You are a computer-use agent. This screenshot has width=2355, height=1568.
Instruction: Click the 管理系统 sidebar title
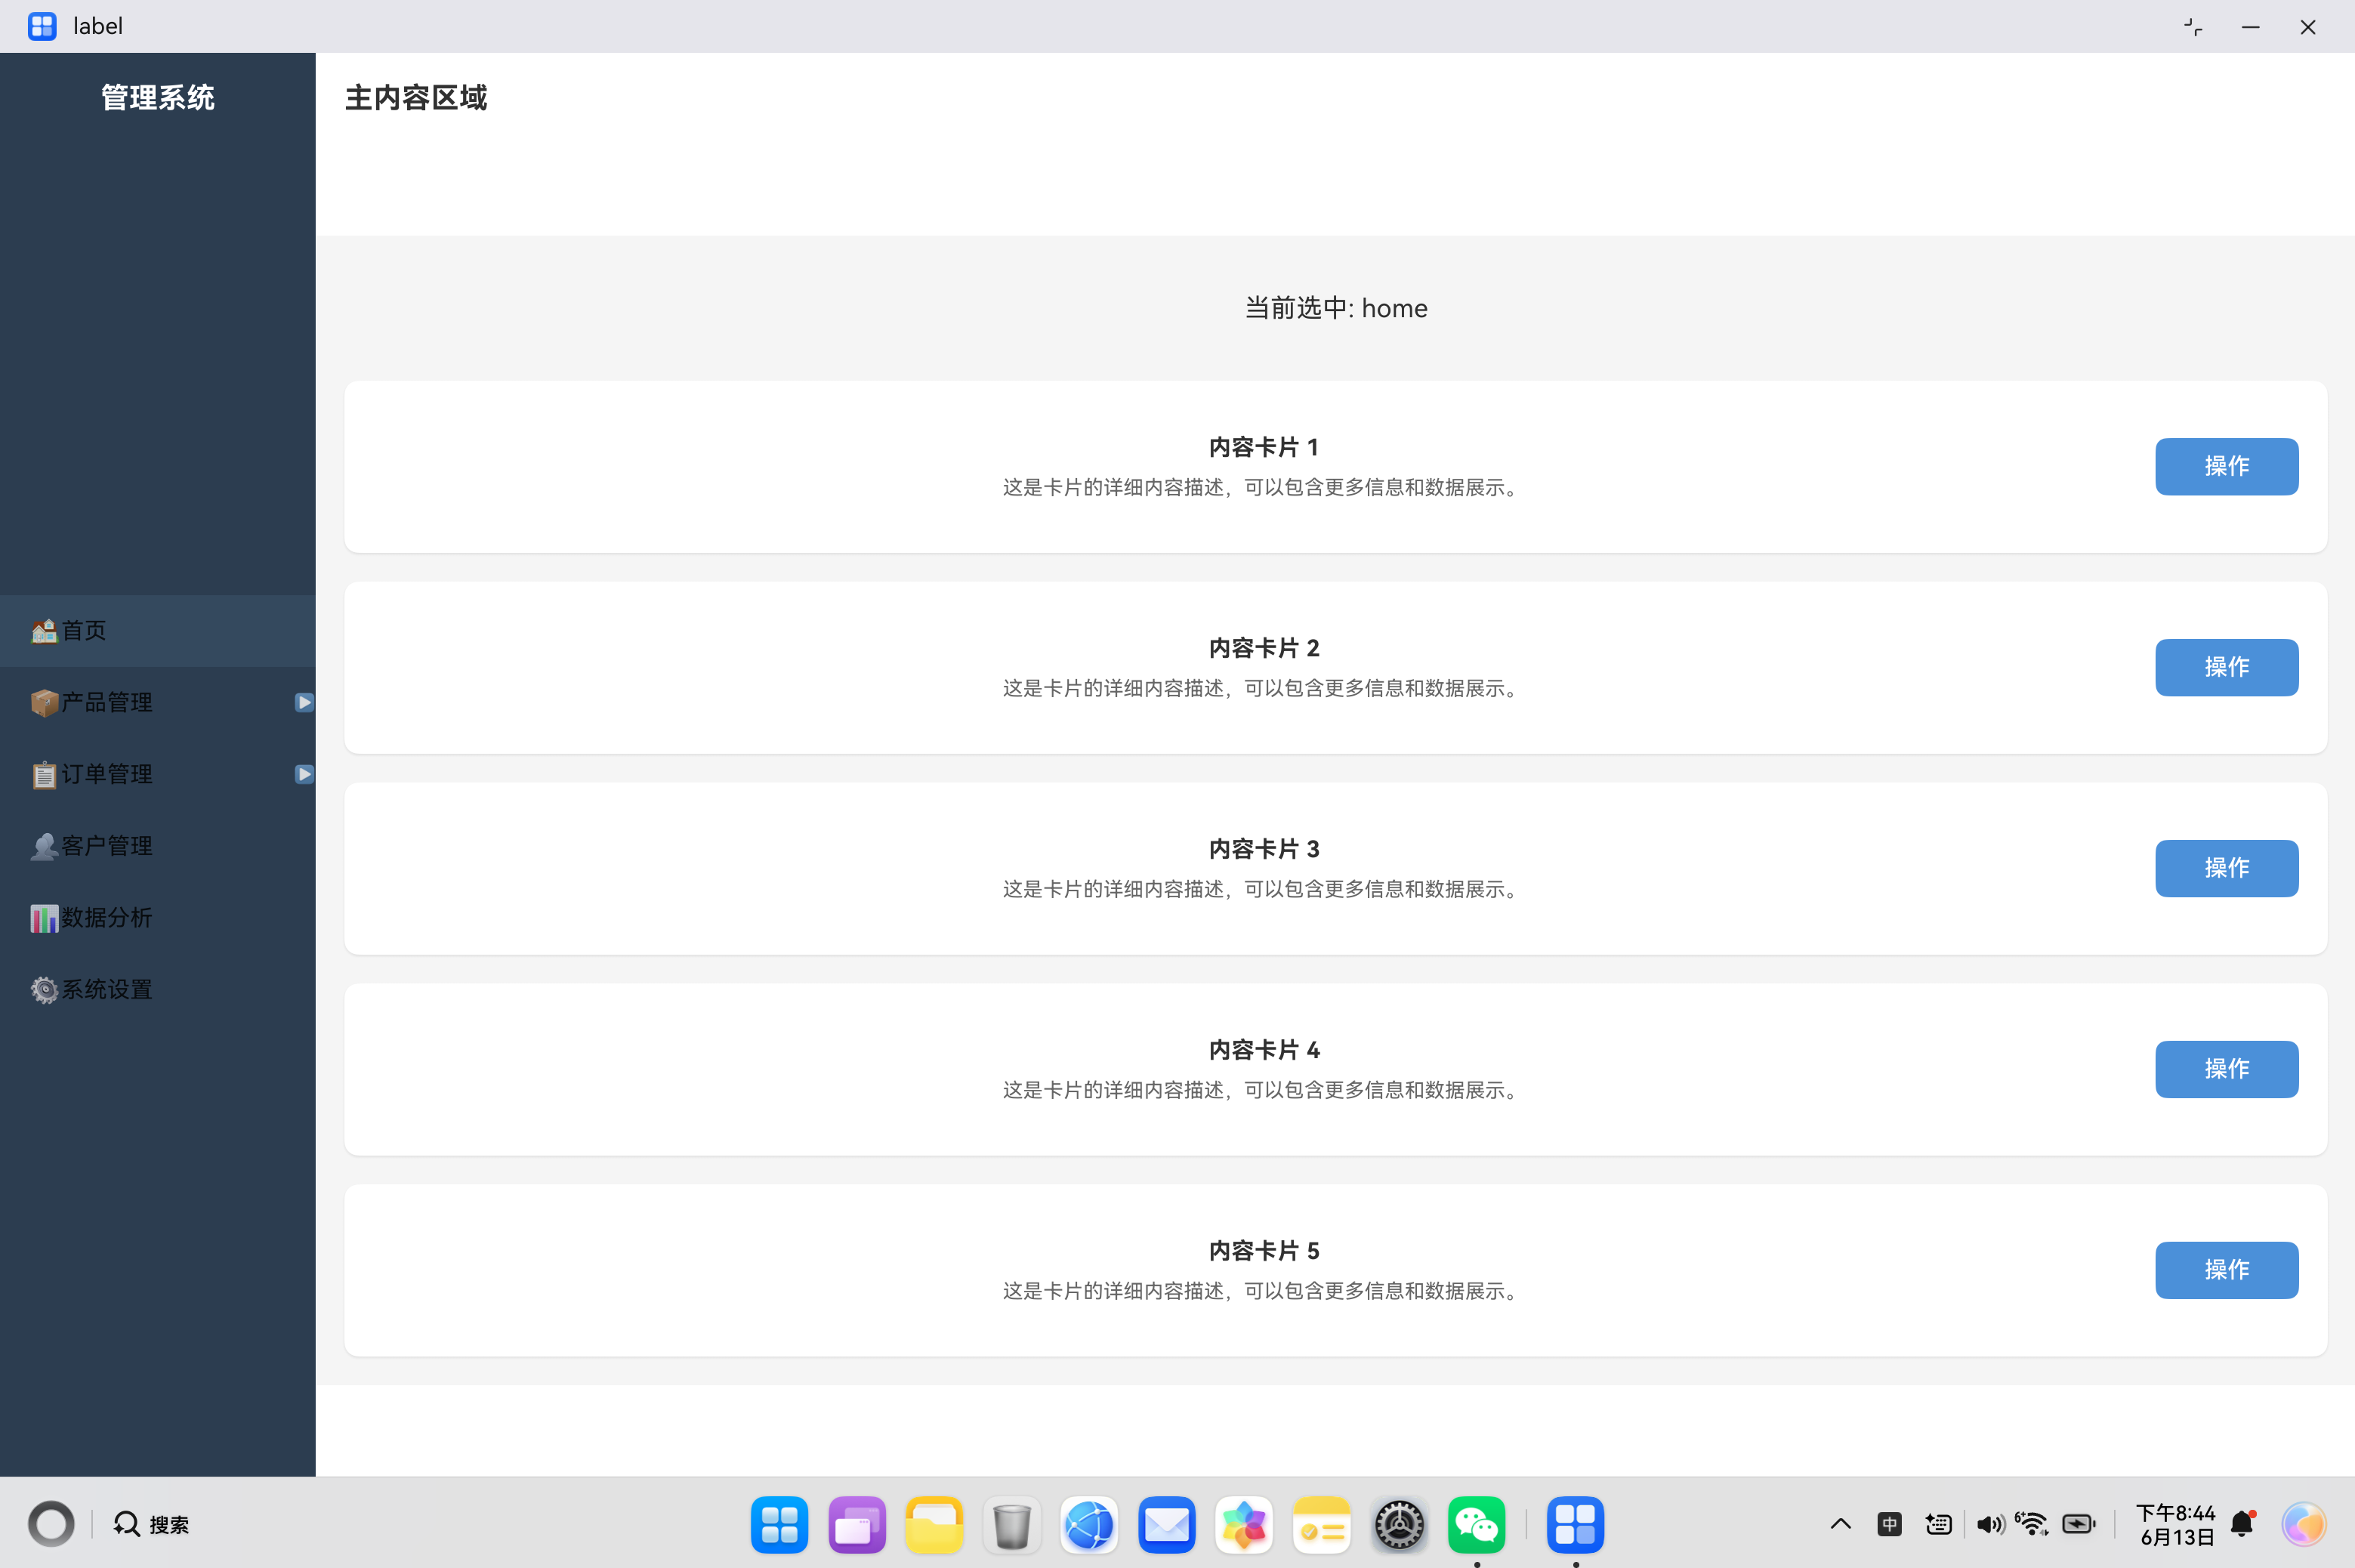click(158, 98)
